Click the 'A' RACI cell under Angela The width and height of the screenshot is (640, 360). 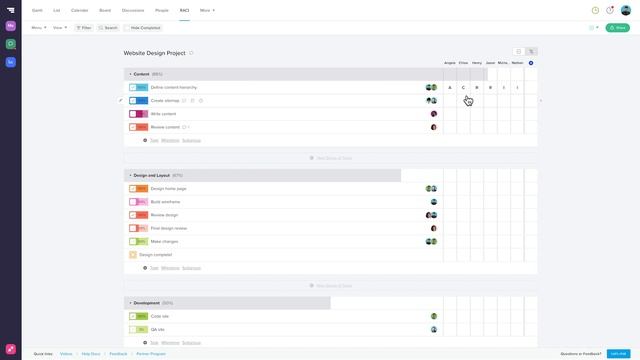pos(450,87)
